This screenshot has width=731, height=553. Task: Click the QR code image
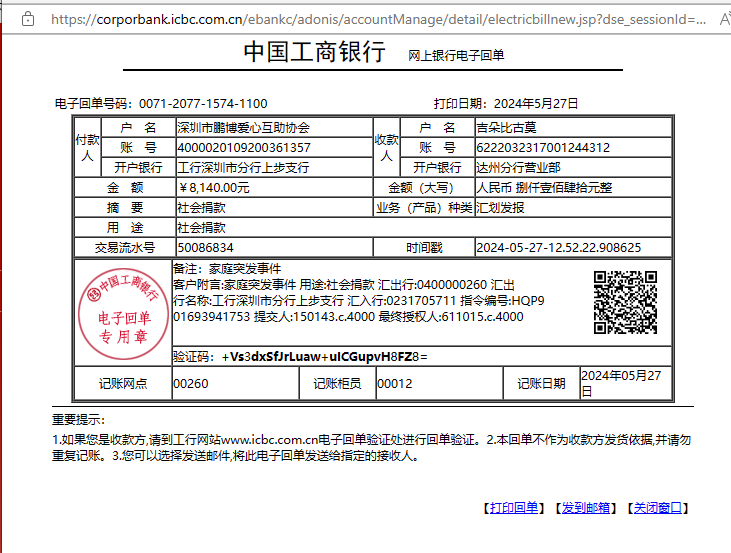[625, 302]
